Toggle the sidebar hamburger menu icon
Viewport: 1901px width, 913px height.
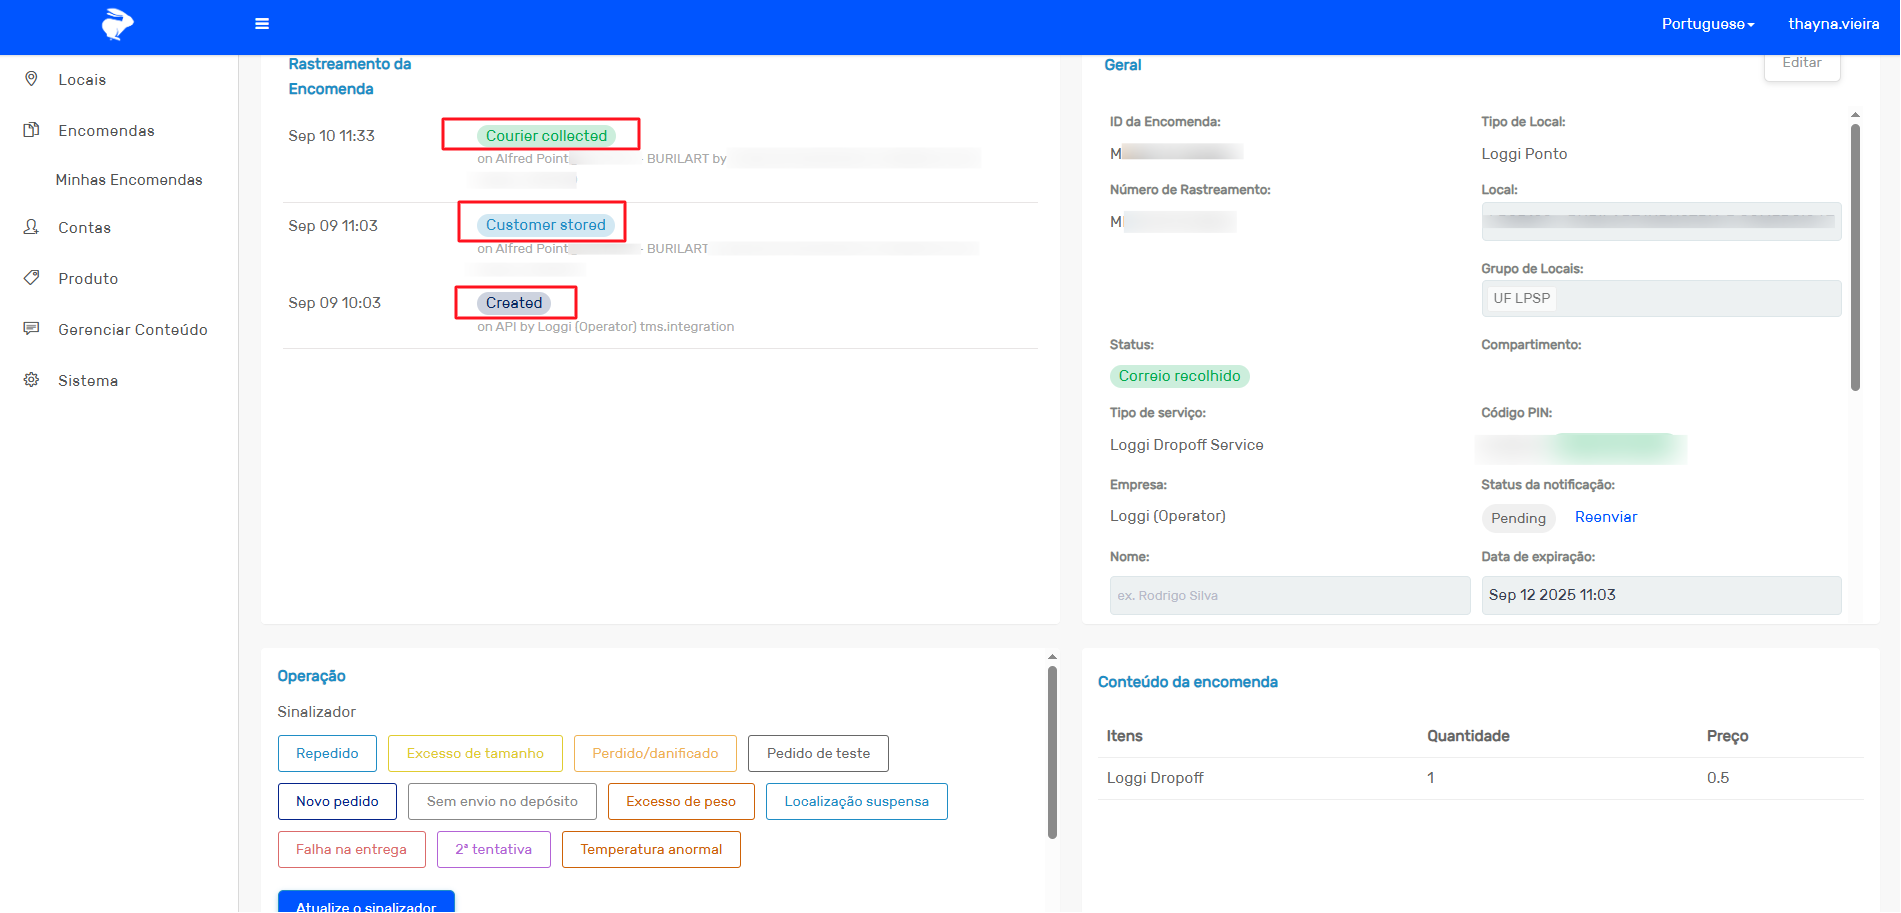262,23
